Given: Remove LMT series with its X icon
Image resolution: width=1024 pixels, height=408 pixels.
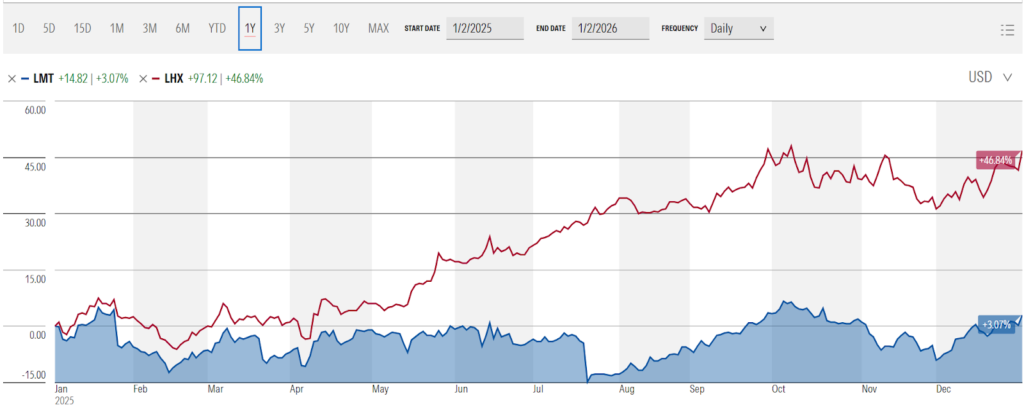Looking at the screenshot, I should [12, 78].
